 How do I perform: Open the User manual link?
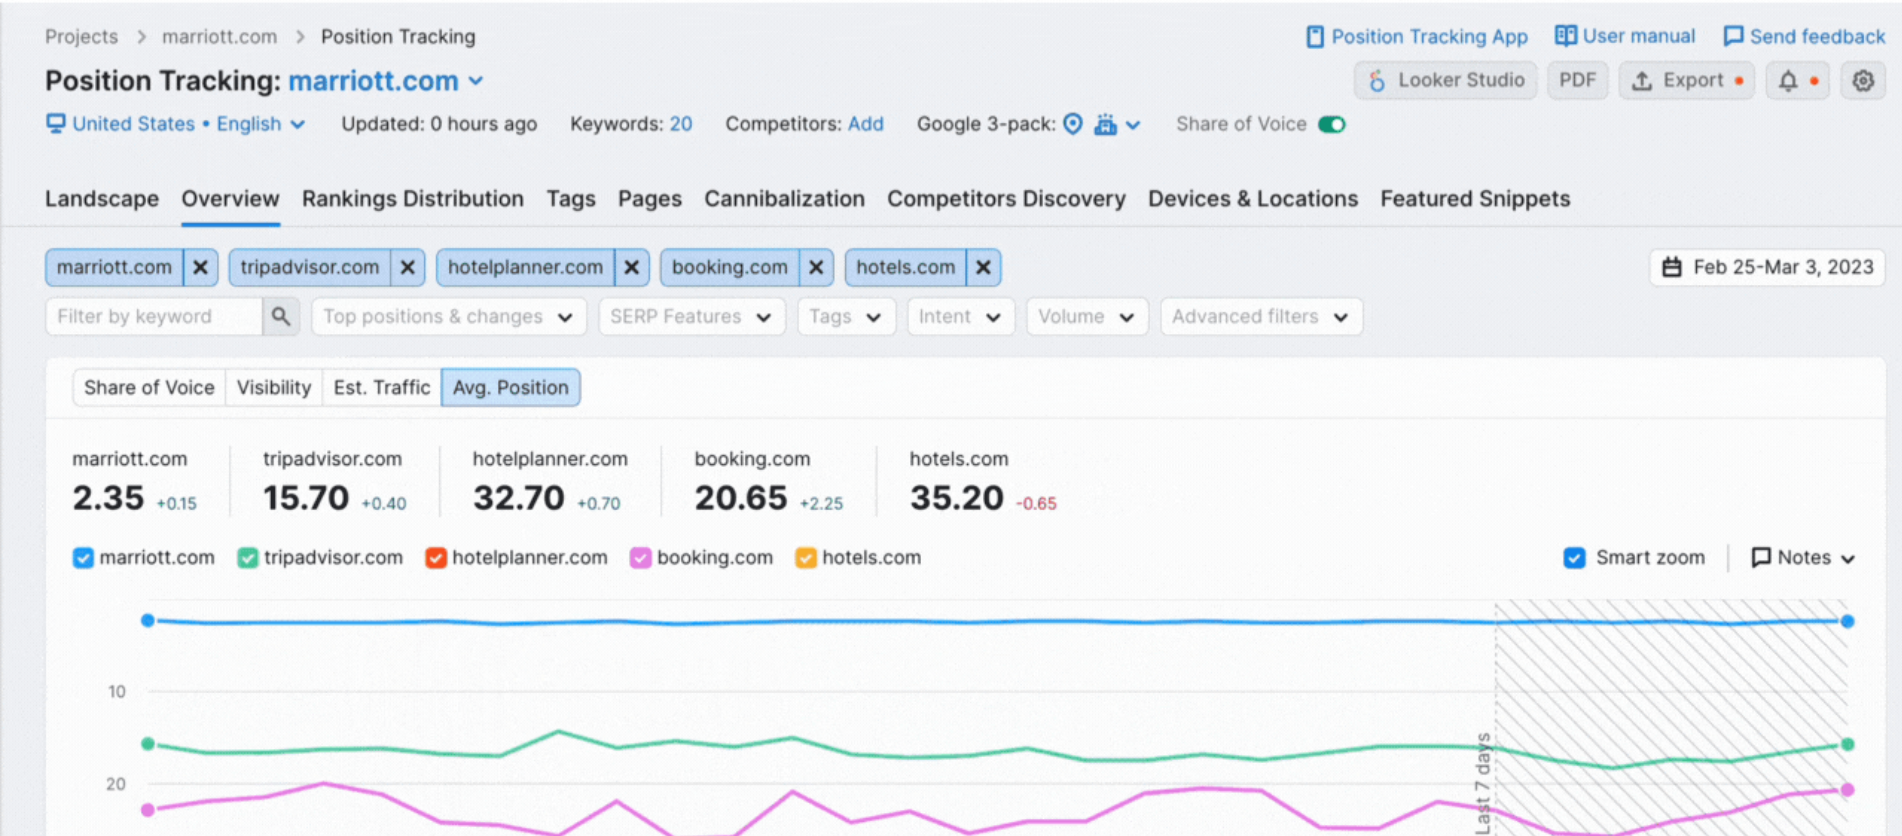point(1625,36)
